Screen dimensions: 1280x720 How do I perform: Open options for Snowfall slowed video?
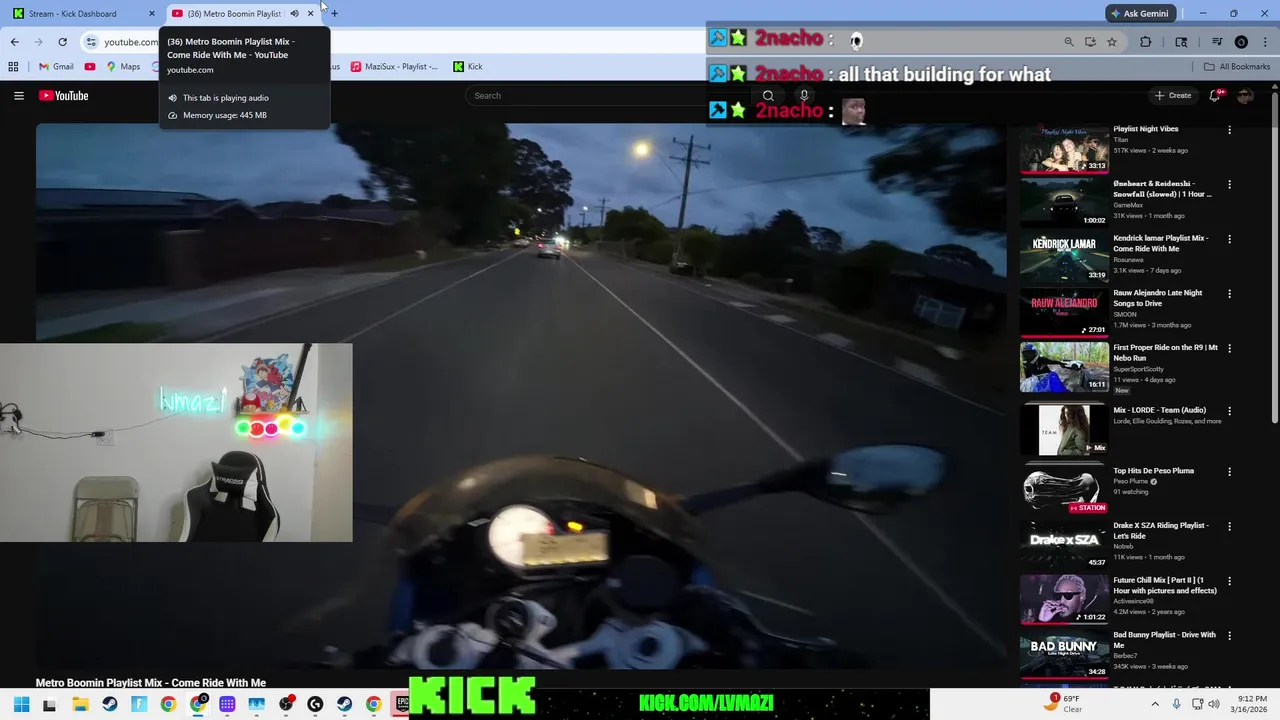coord(1229,185)
